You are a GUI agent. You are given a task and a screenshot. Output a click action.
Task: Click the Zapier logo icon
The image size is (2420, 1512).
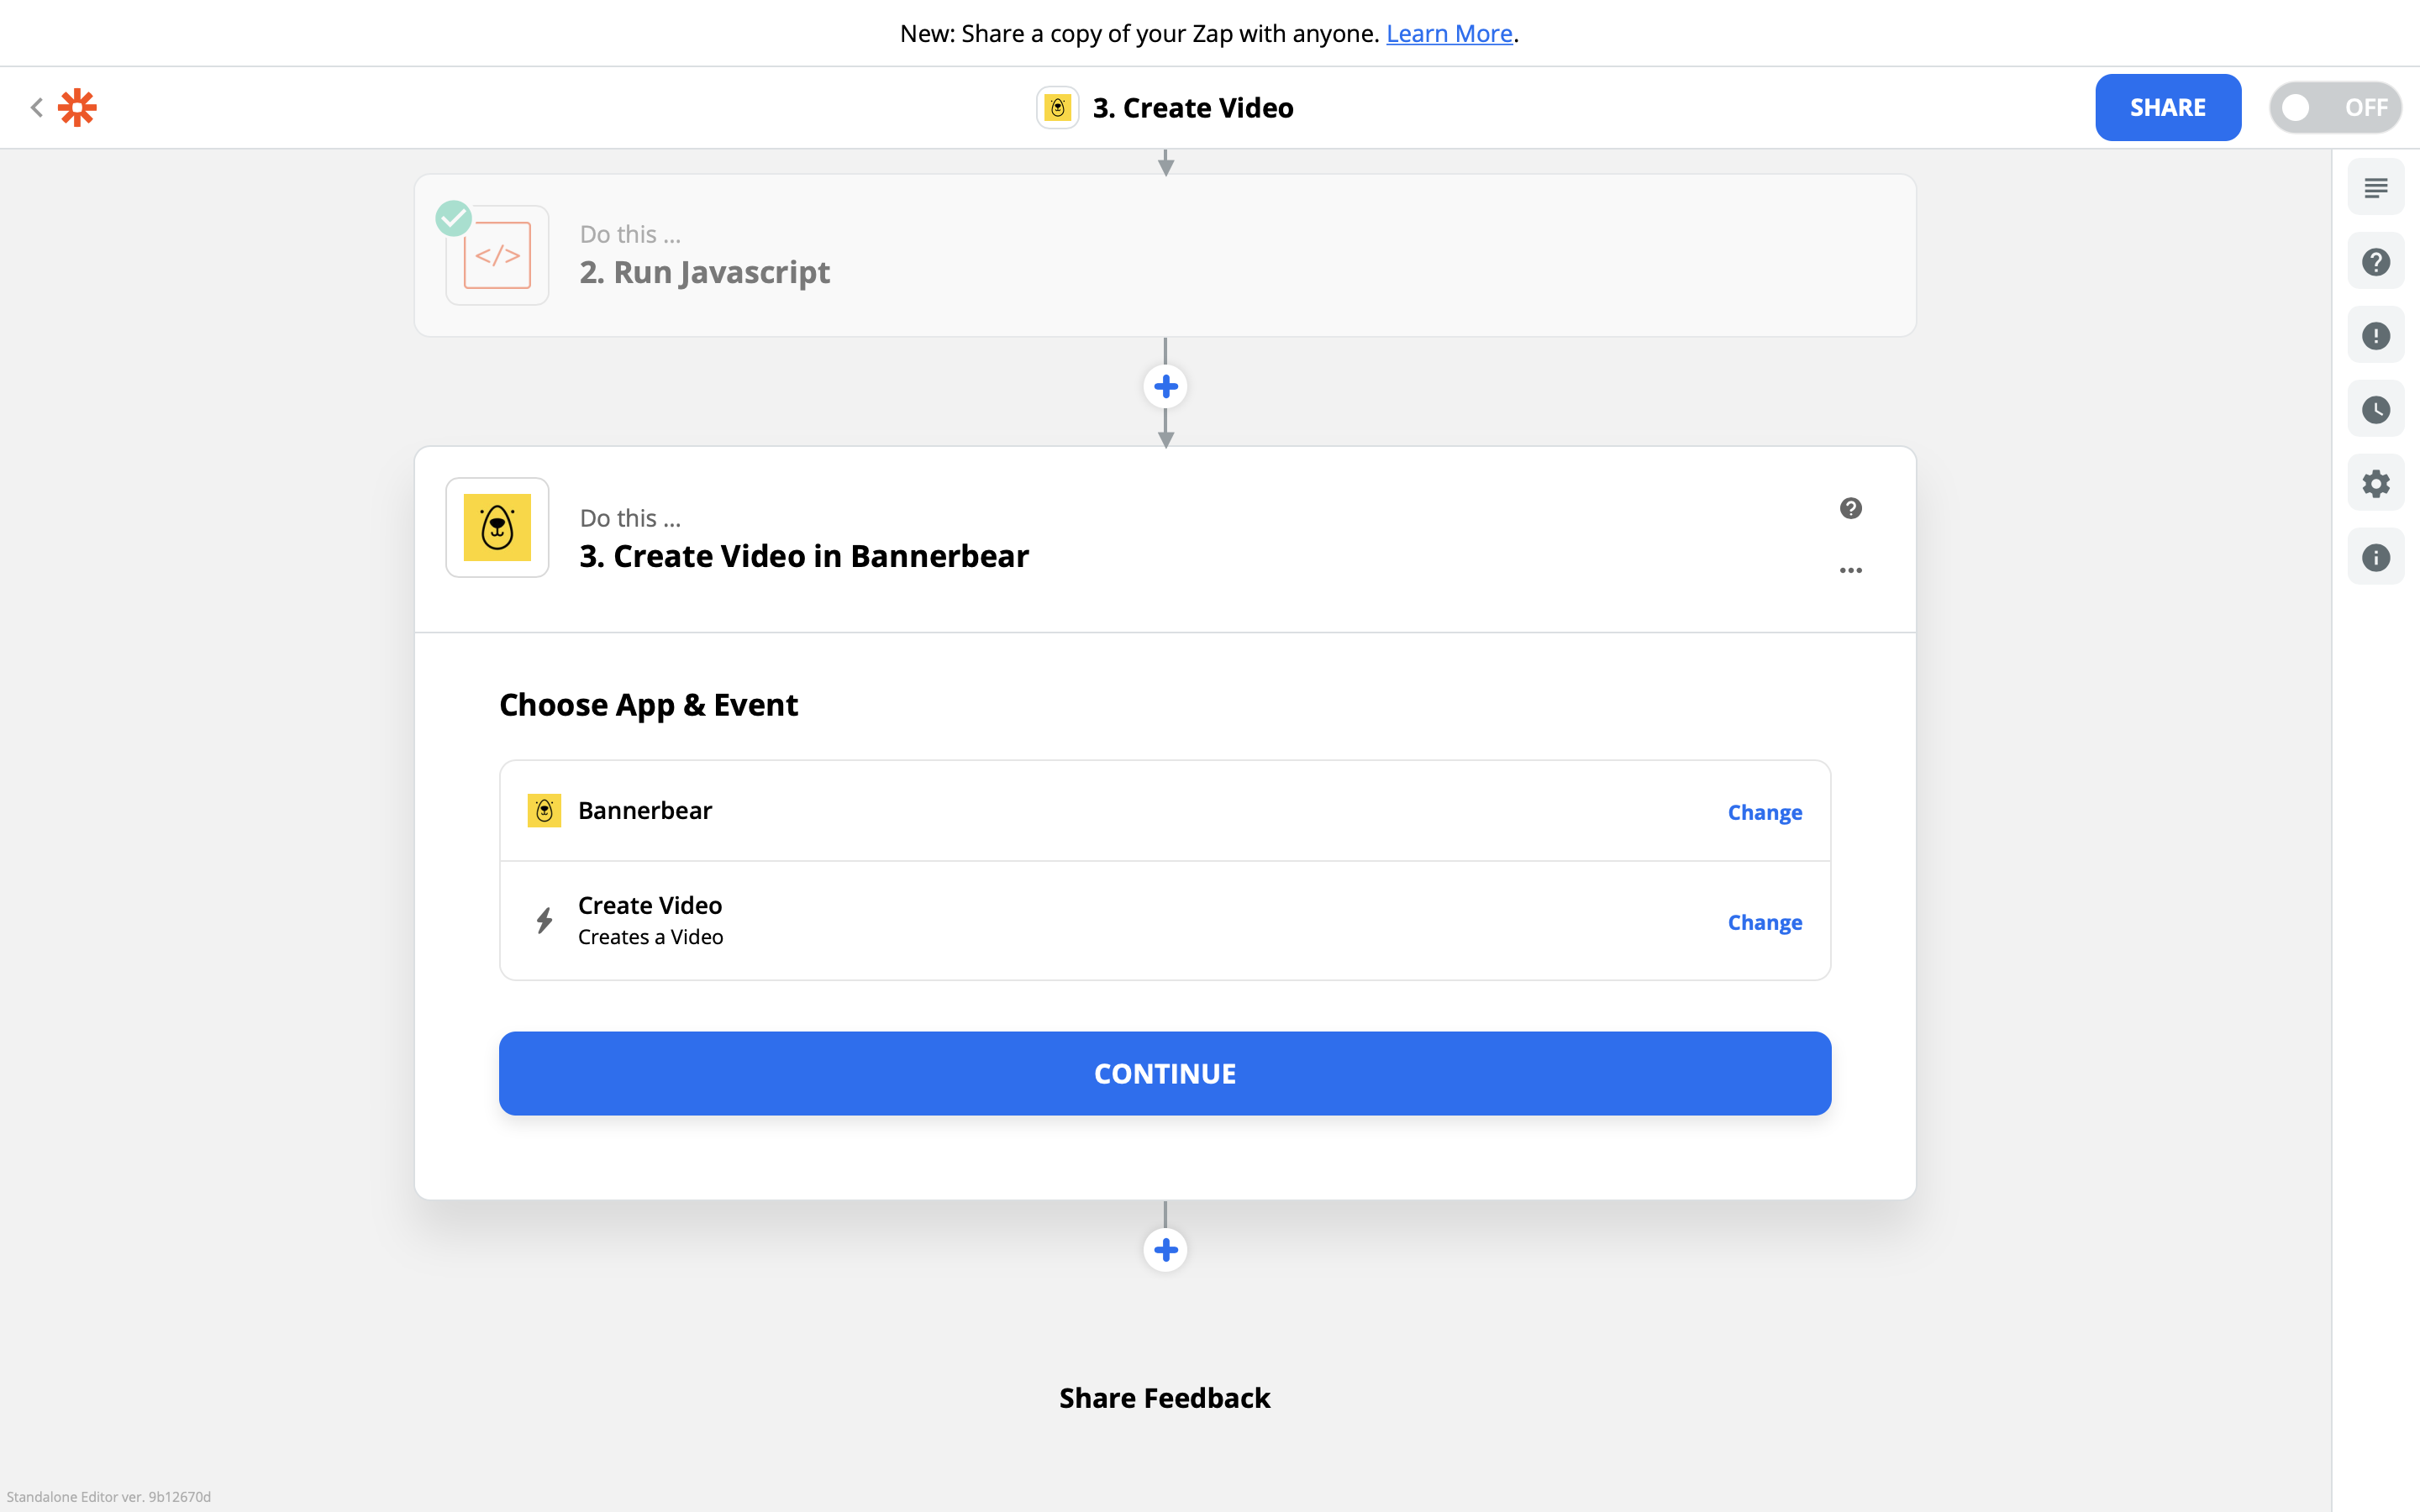pyautogui.click(x=77, y=107)
